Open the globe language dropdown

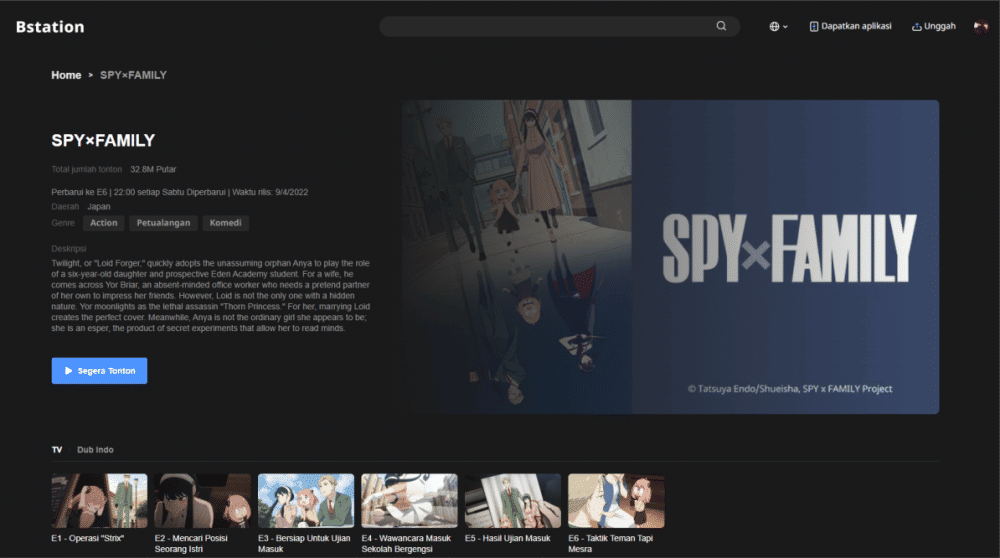[778, 26]
